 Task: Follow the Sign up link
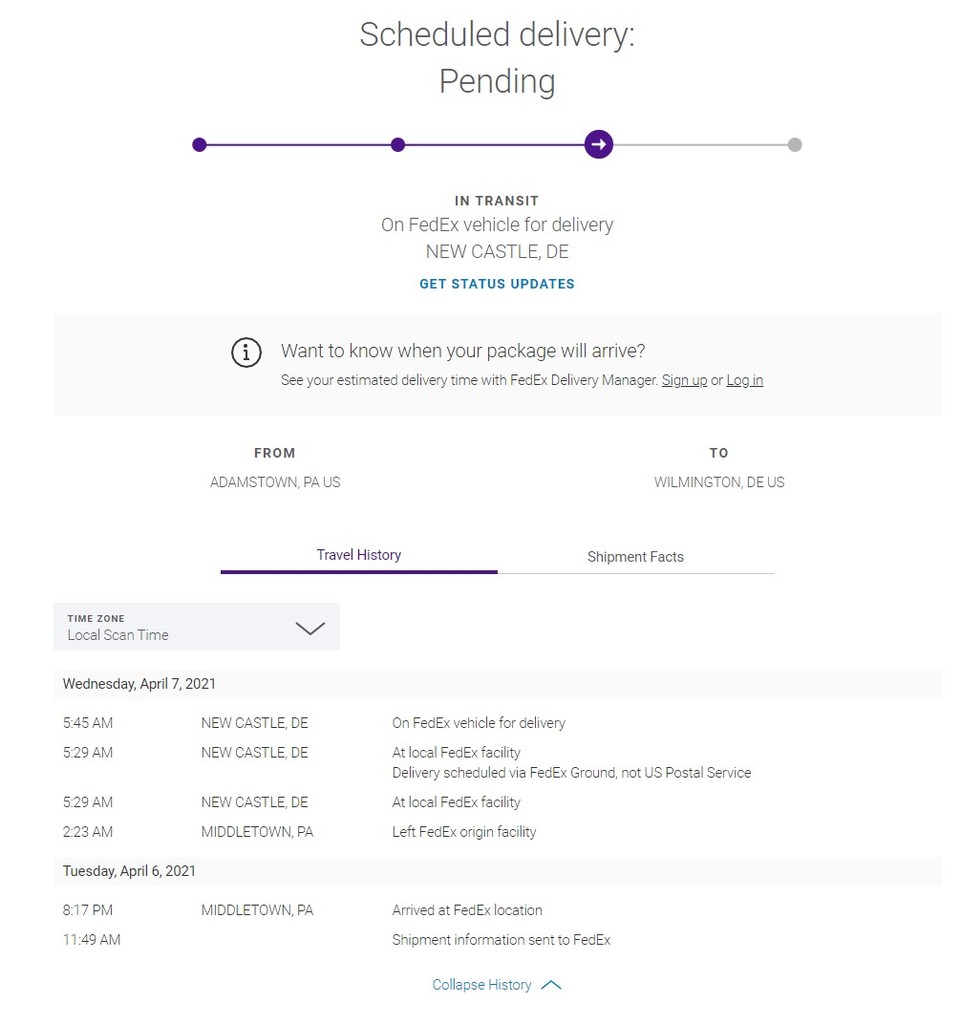tap(684, 380)
